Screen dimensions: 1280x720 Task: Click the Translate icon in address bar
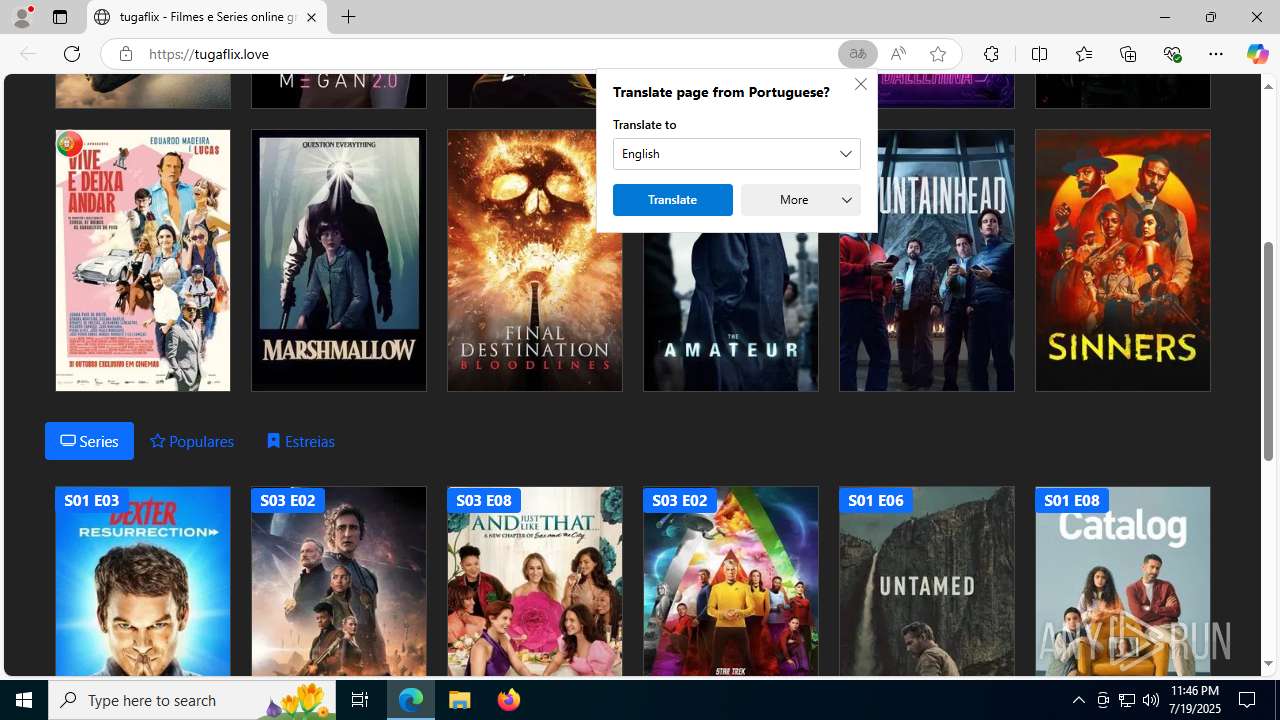(858, 54)
